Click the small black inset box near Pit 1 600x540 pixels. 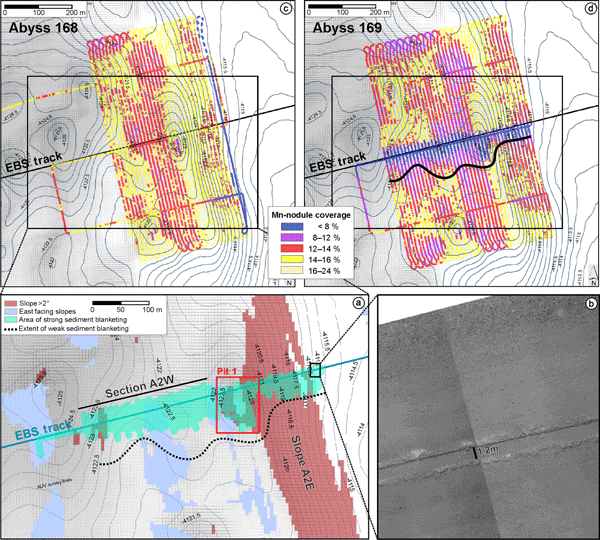coord(316,371)
